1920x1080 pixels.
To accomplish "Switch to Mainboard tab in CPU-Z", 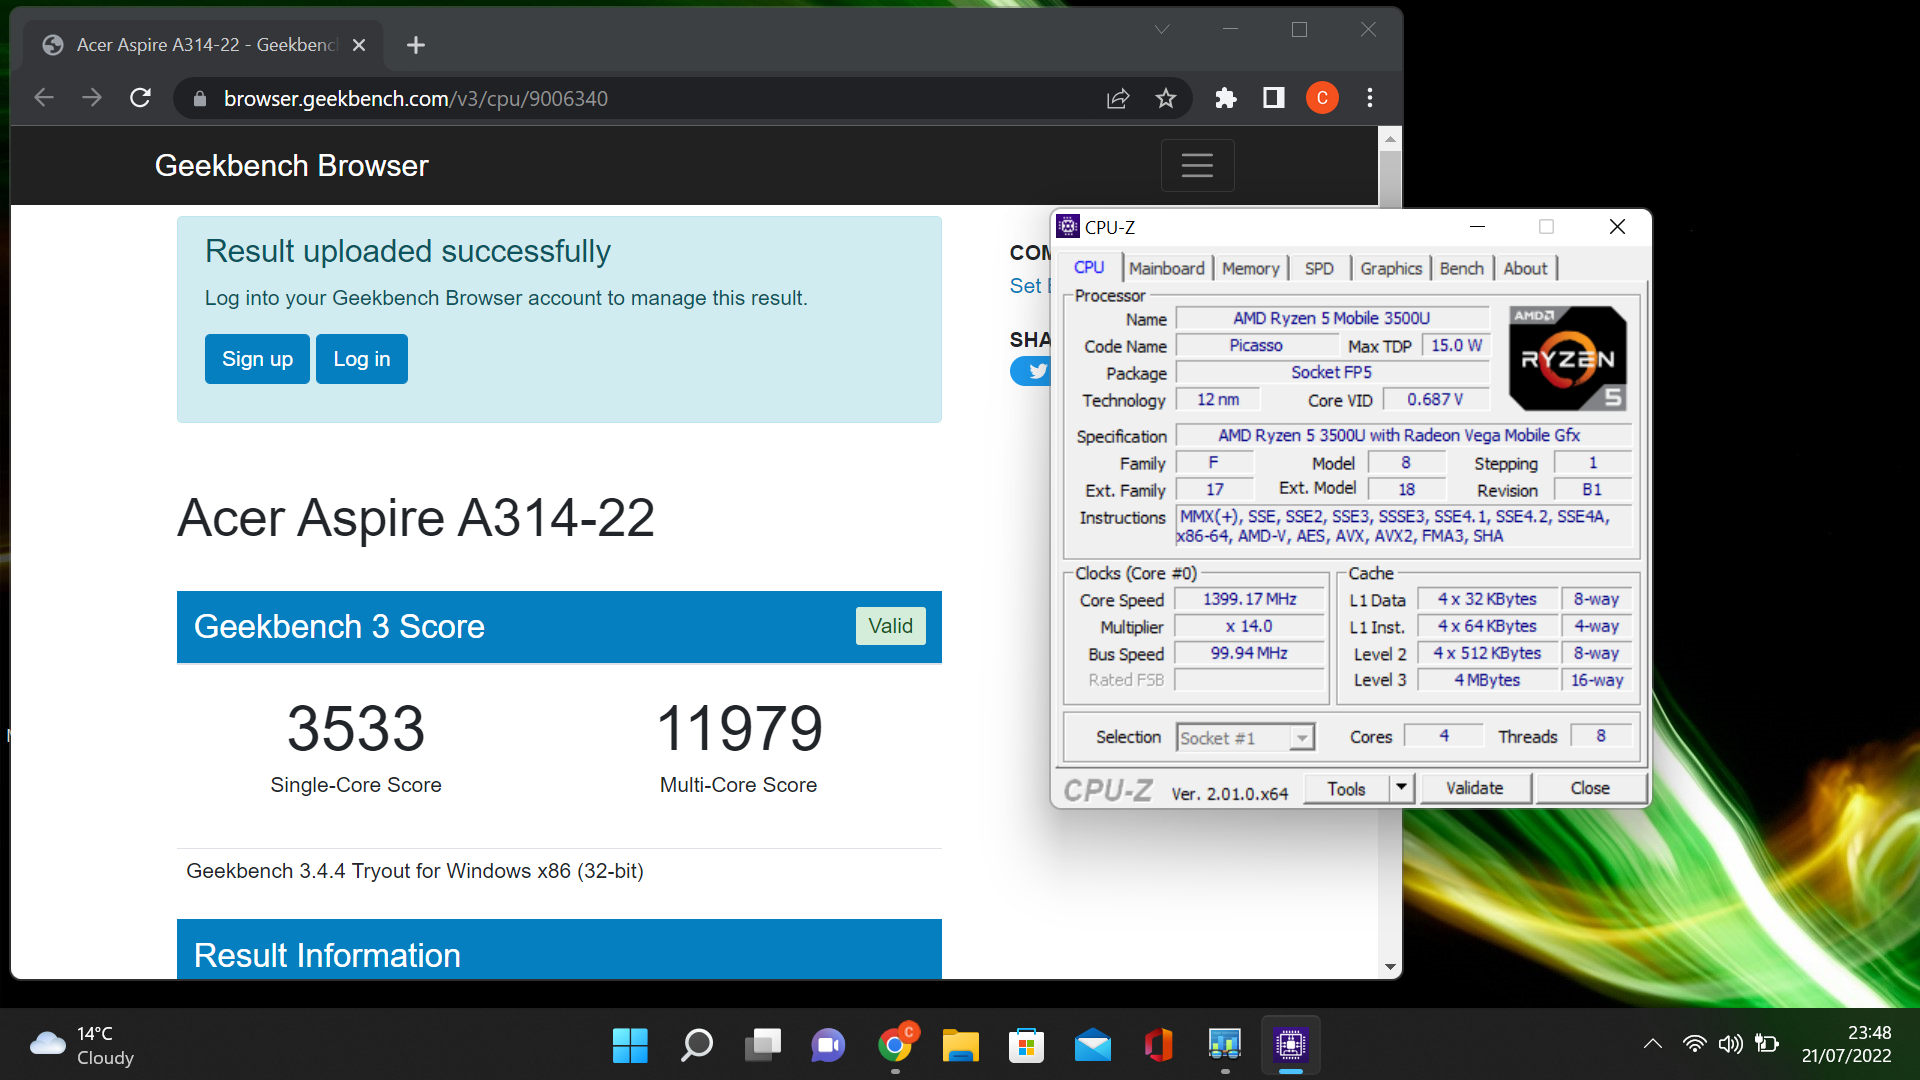I will point(1167,268).
